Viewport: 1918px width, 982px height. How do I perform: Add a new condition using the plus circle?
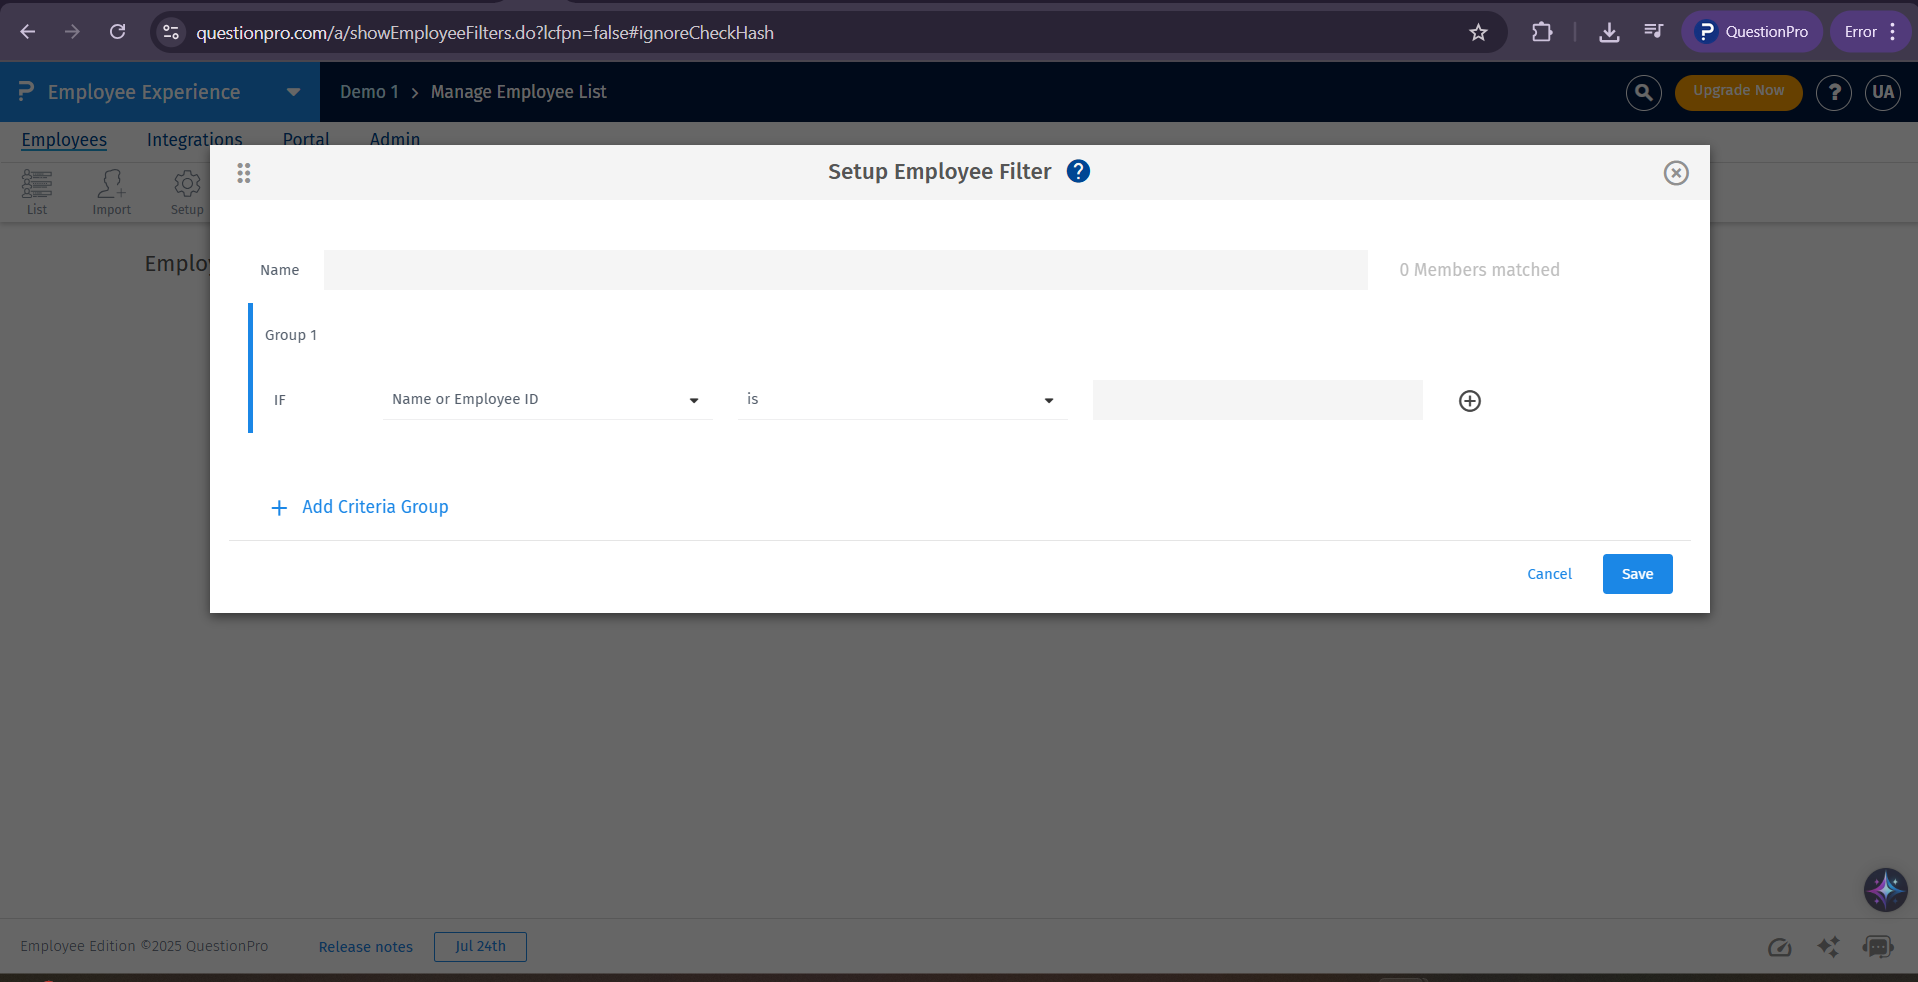1468,401
